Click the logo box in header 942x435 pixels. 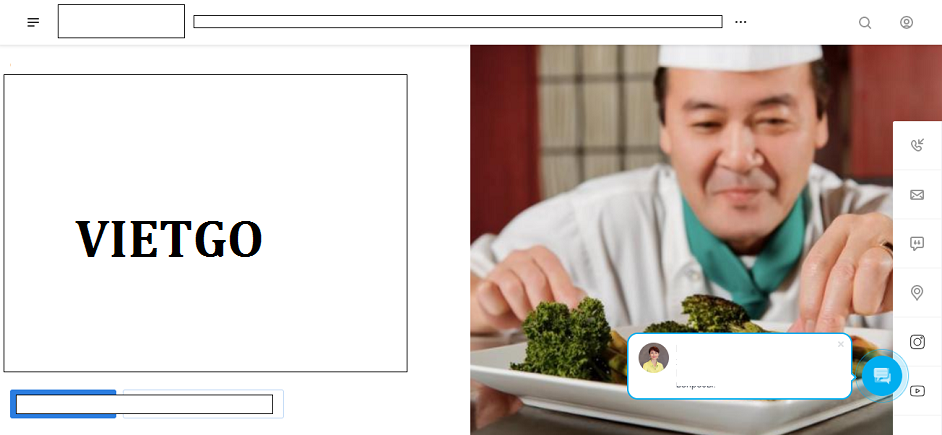tap(121, 21)
